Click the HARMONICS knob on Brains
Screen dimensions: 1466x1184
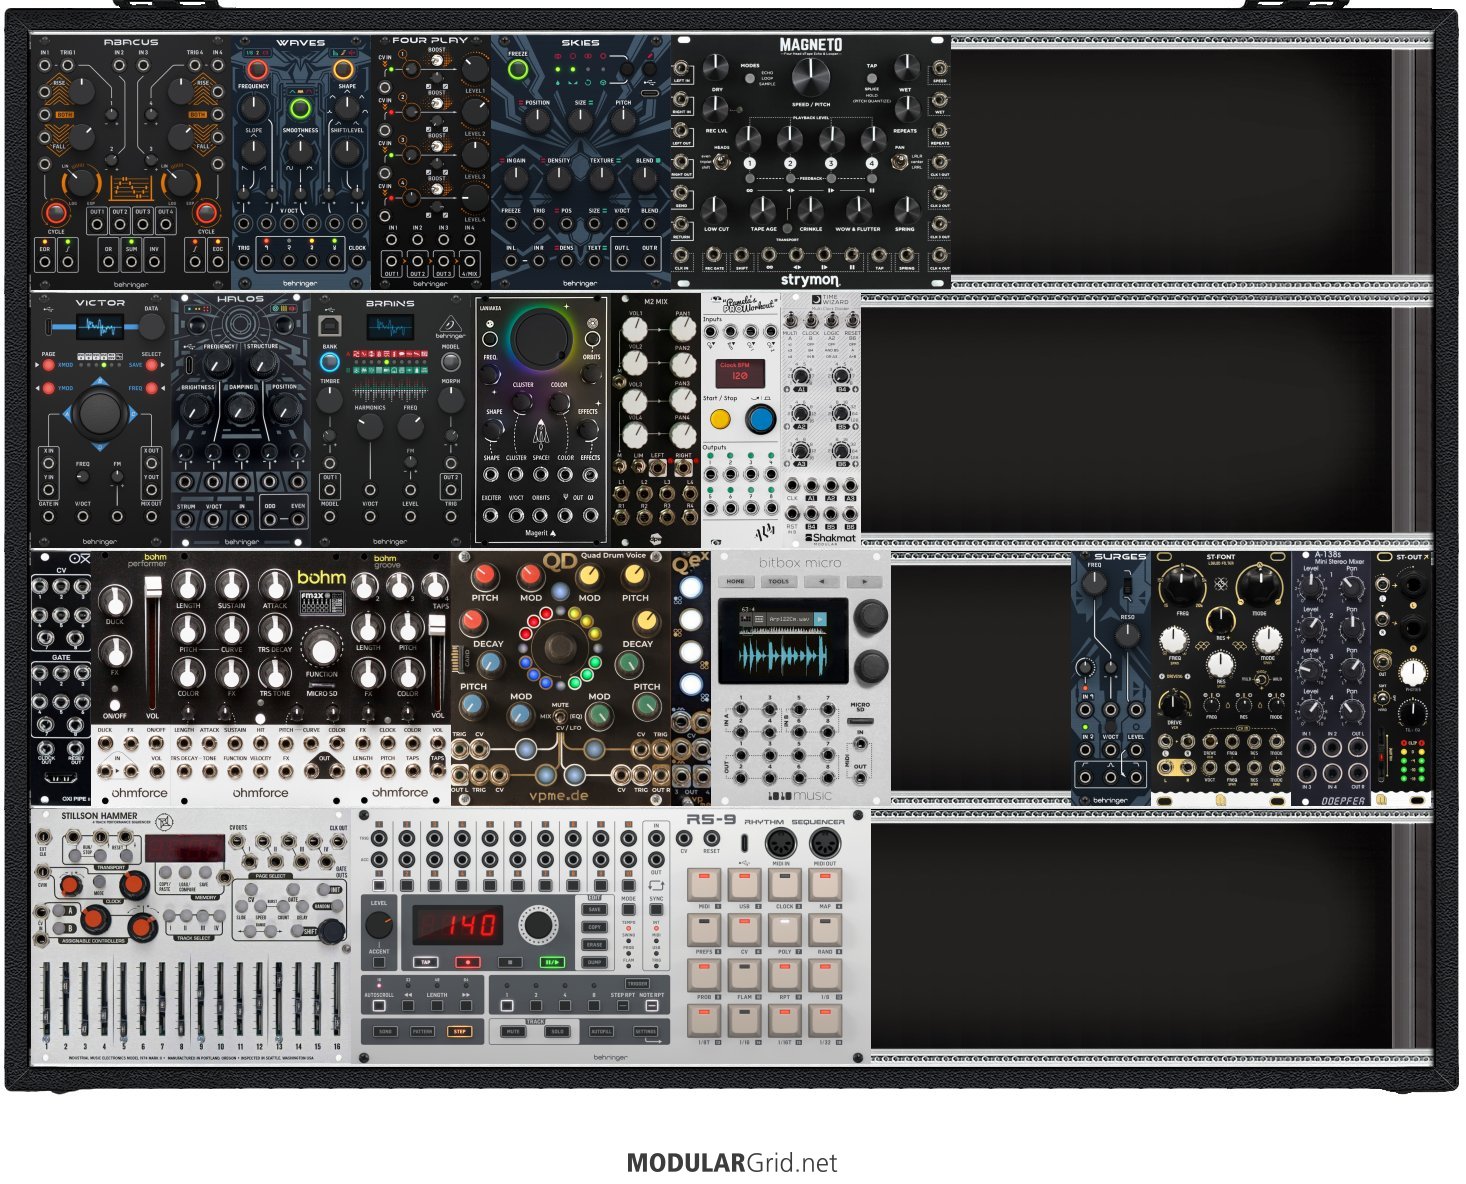[x=369, y=427]
